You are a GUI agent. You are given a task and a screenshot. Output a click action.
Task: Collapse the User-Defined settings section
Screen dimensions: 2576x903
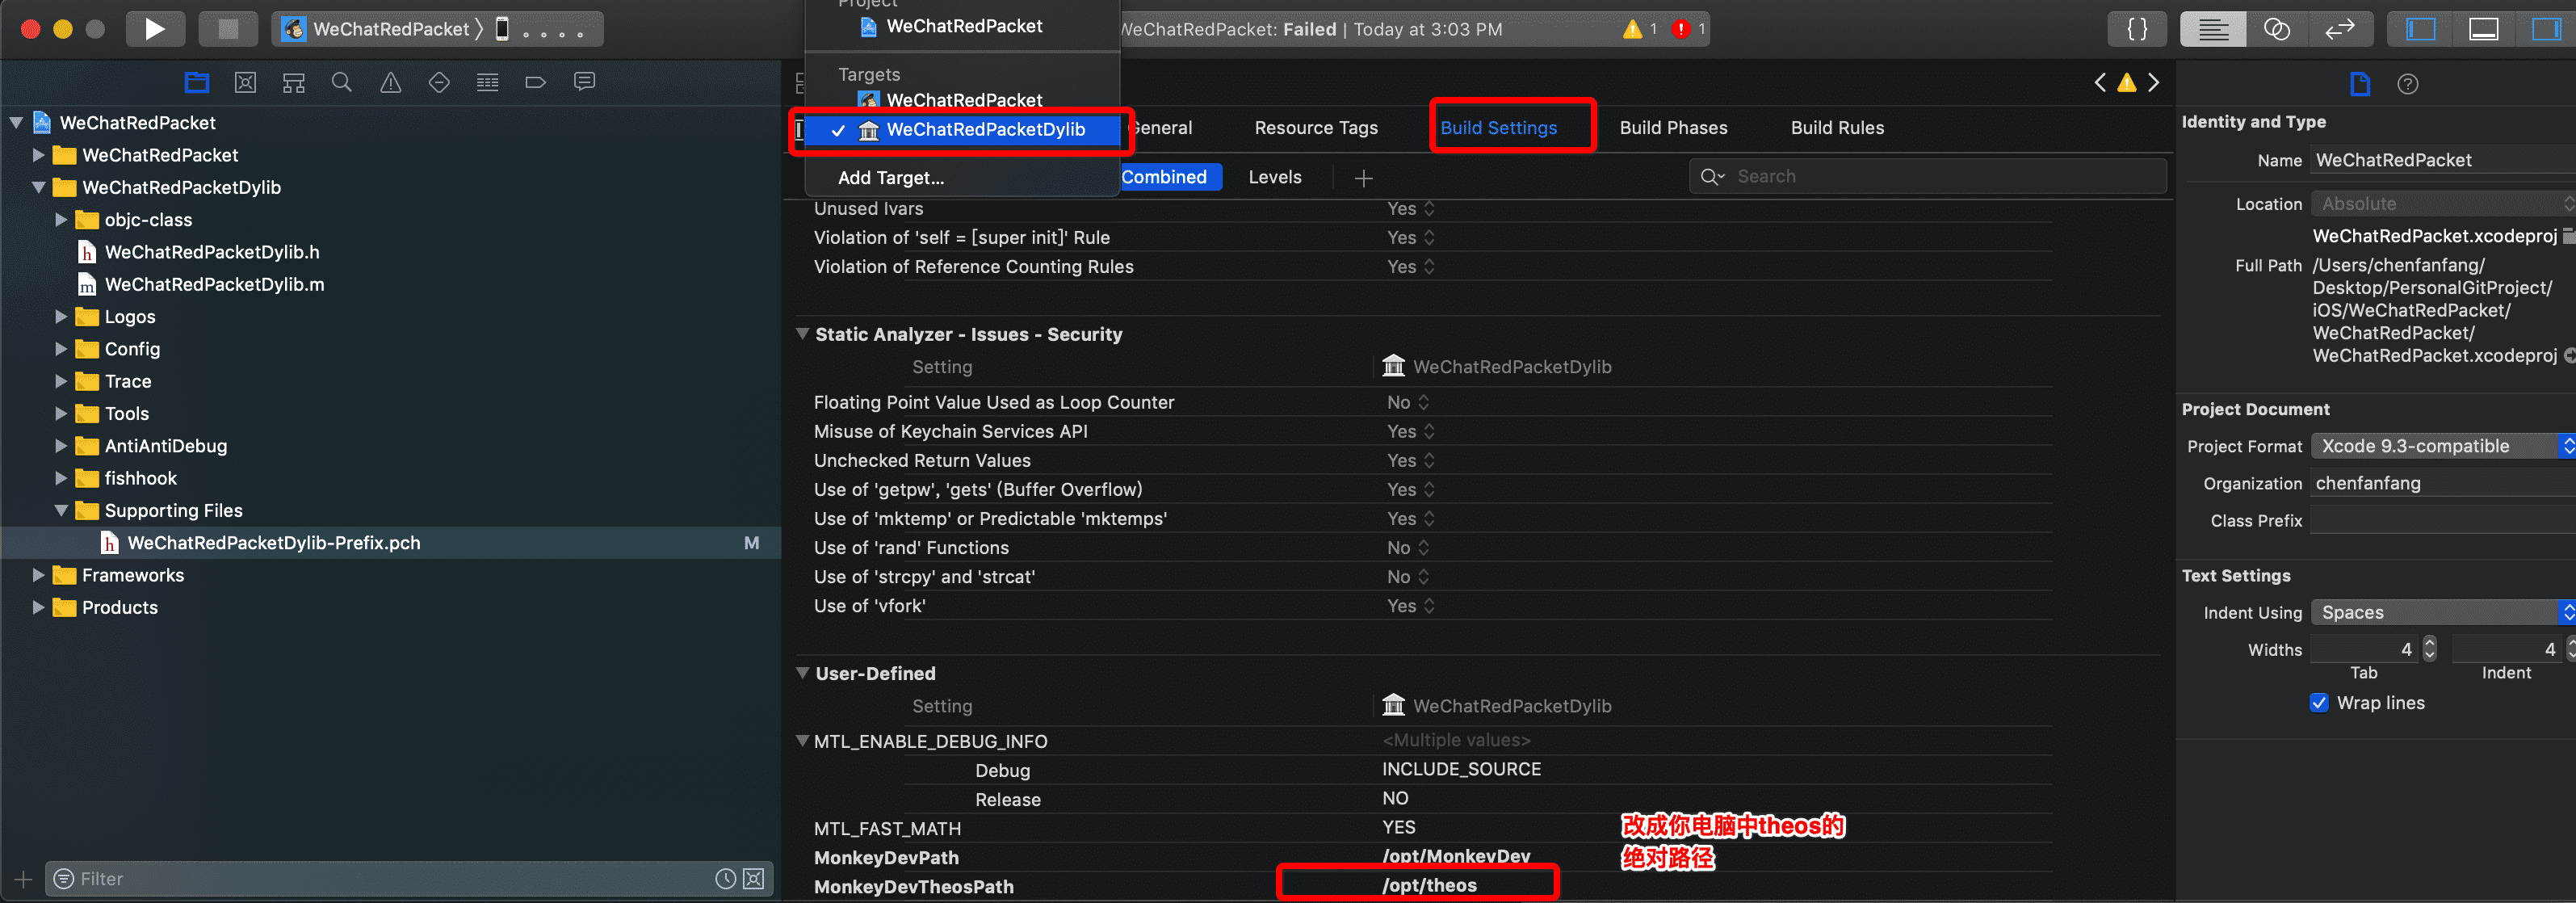click(x=802, y=673)
